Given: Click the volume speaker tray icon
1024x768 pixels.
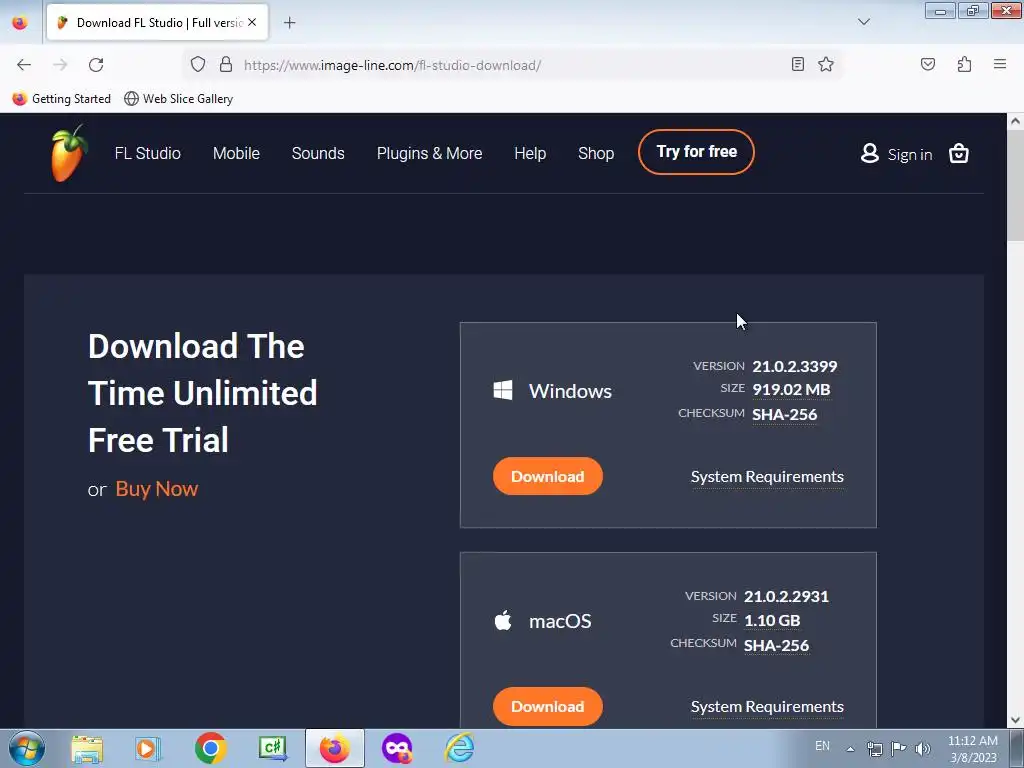Looking at the screenshot, I should click(922, 749).
